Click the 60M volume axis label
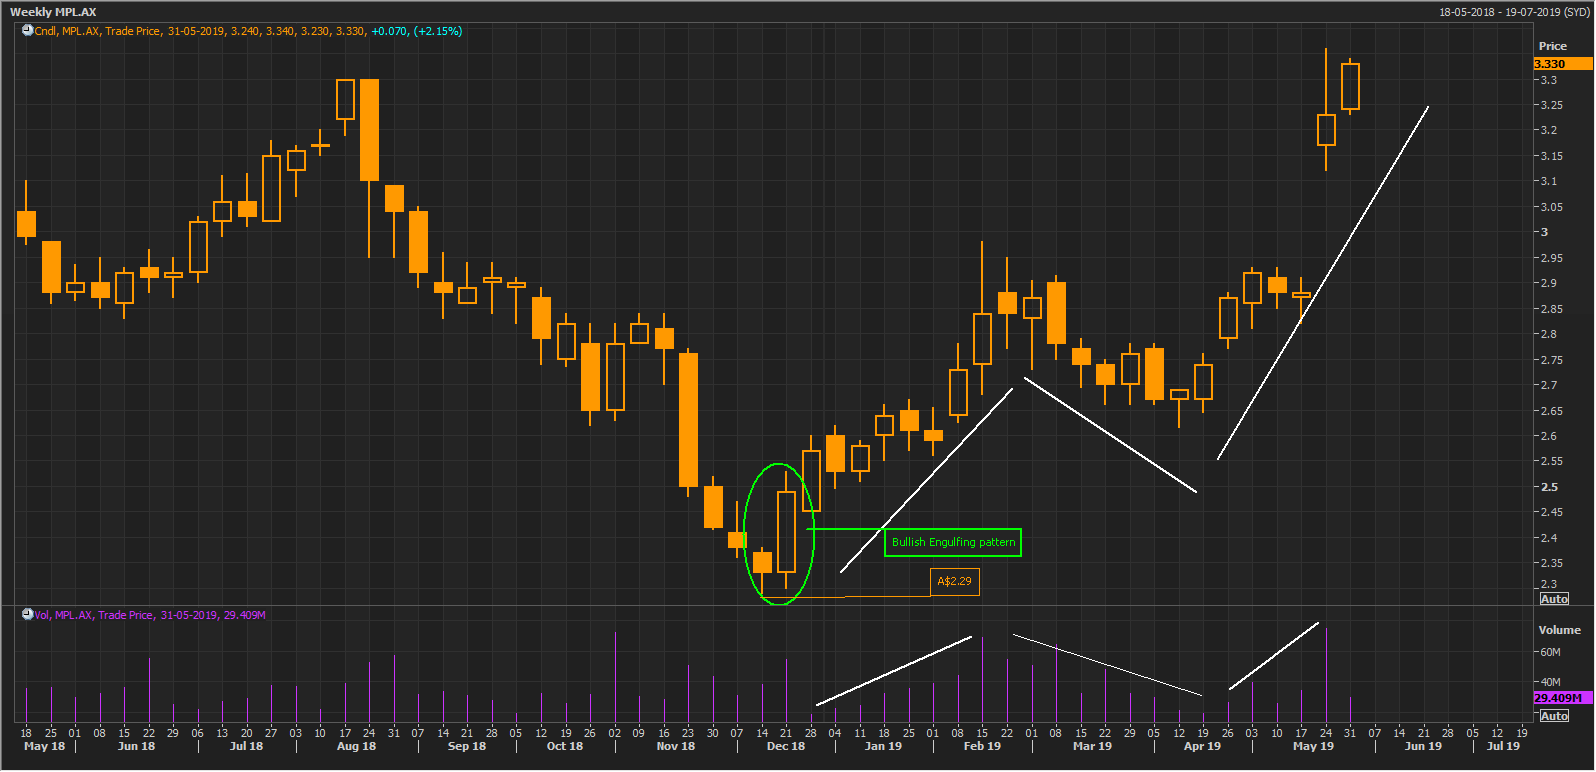Viewport: 1596px width, 772px height. click(x=1550, y=652)
